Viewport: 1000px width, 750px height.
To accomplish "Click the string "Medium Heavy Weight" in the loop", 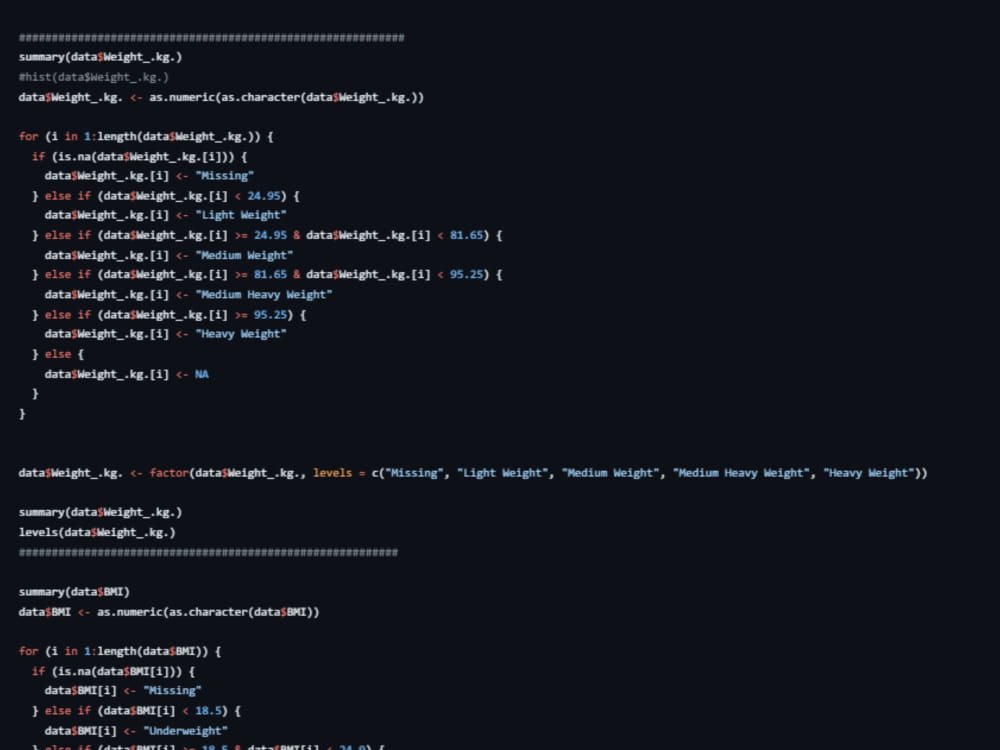I will (263, 295).
